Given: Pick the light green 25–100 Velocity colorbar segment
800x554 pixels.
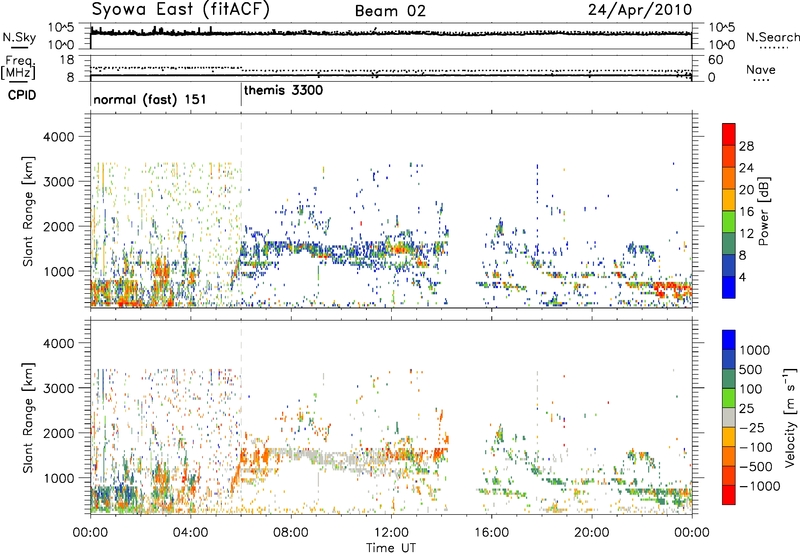Looking at the screenshot, I should click(x=729, y=398).
